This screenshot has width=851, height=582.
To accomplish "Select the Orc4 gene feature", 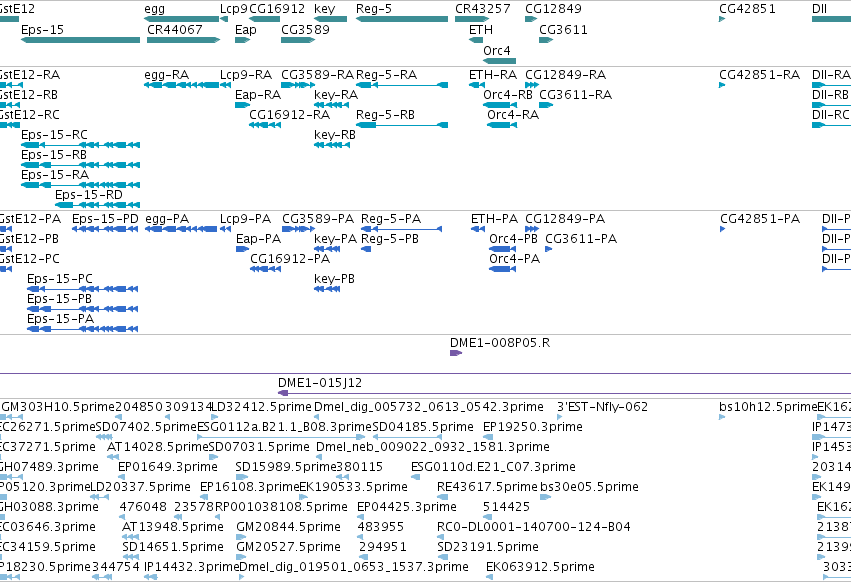I will coord(499,61).
